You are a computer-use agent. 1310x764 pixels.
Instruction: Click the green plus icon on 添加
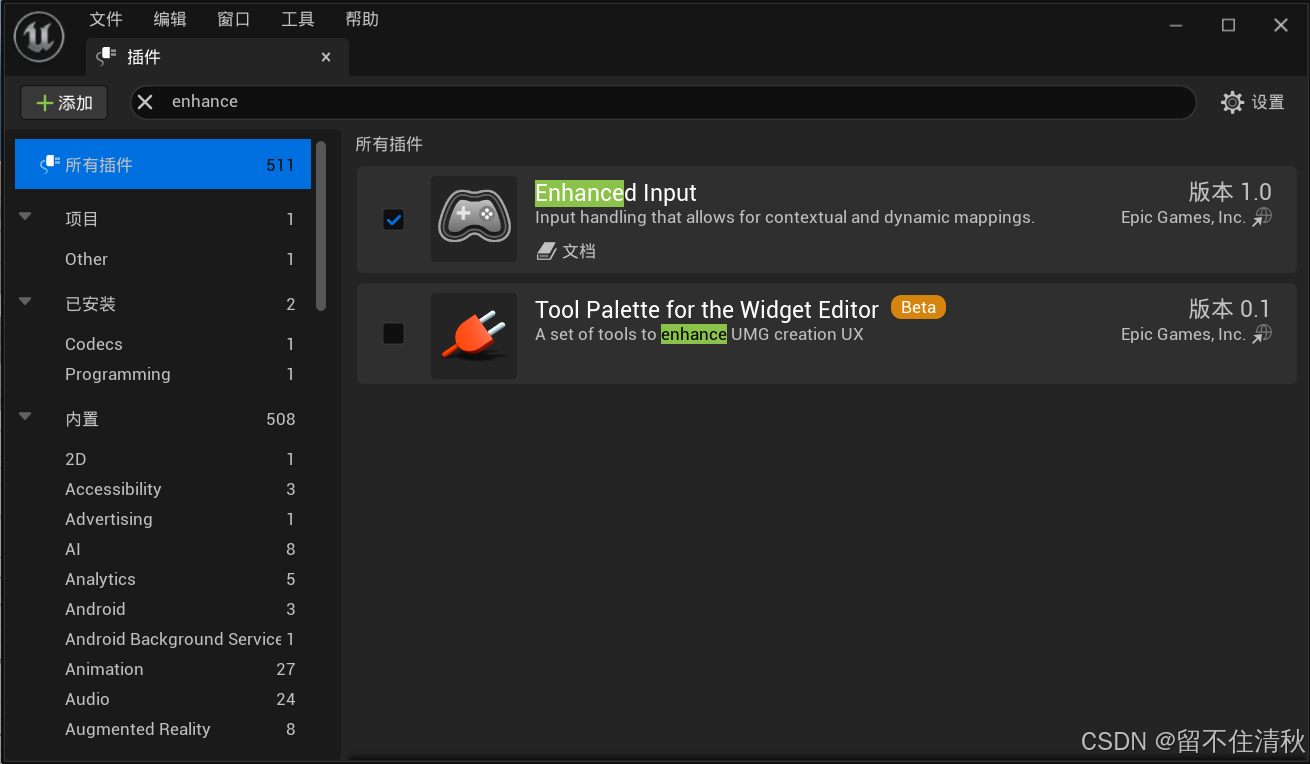(x=44, y=103)
